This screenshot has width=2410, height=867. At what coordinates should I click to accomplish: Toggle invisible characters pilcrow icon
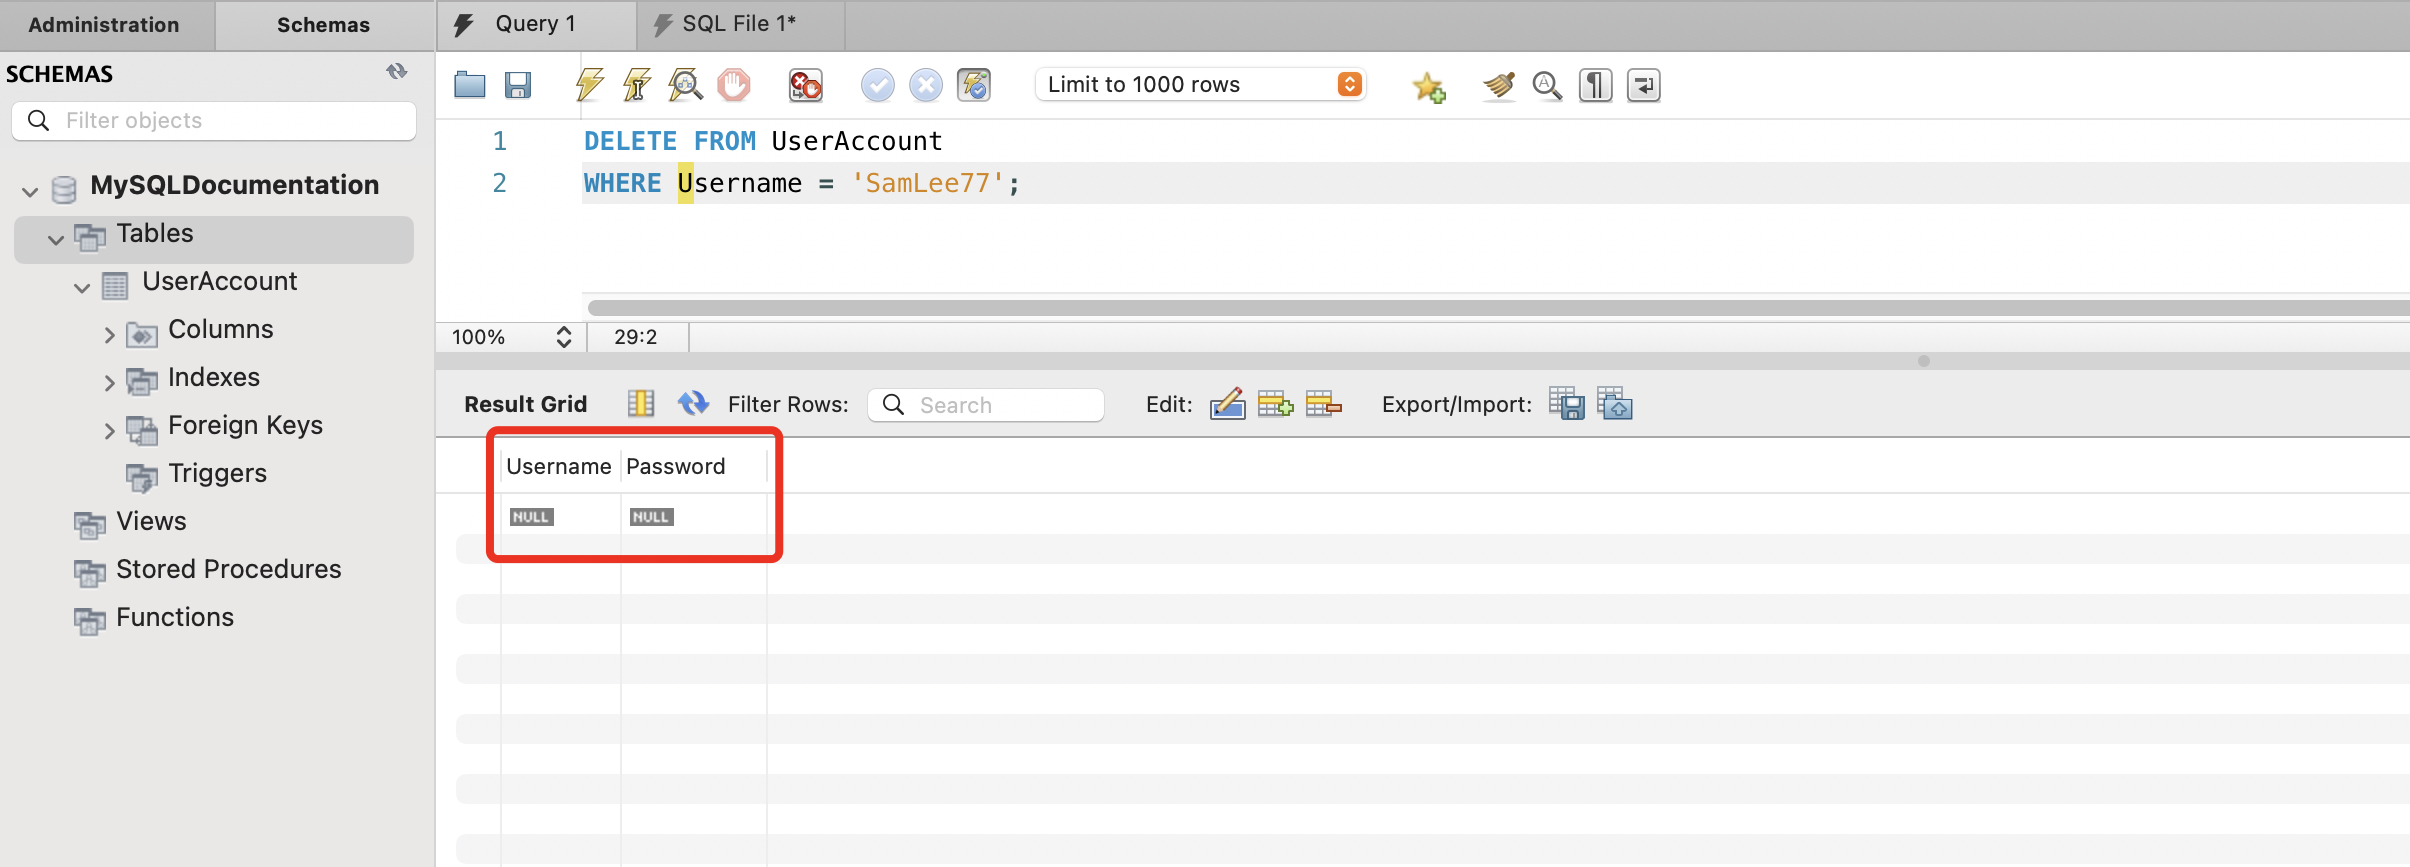[1595, 86]
